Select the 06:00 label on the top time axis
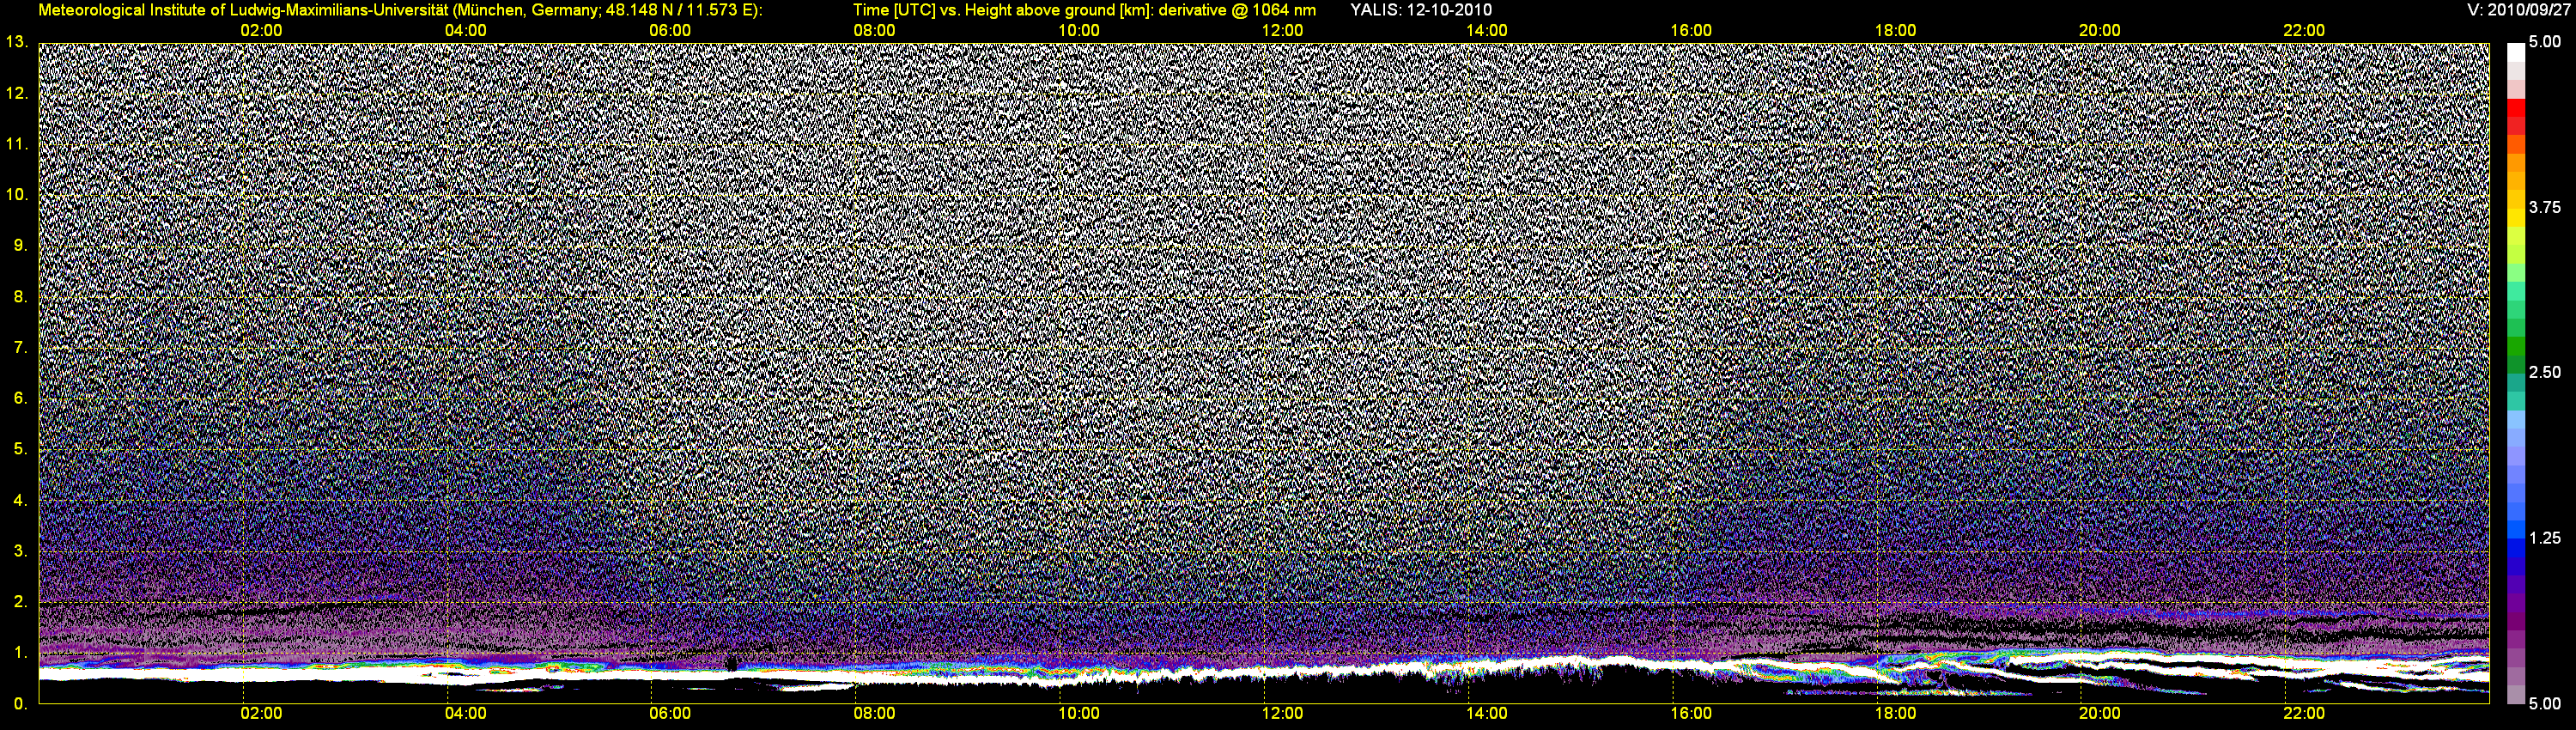The height and width of the screenshot is (730, 2576). pos(669,31)
